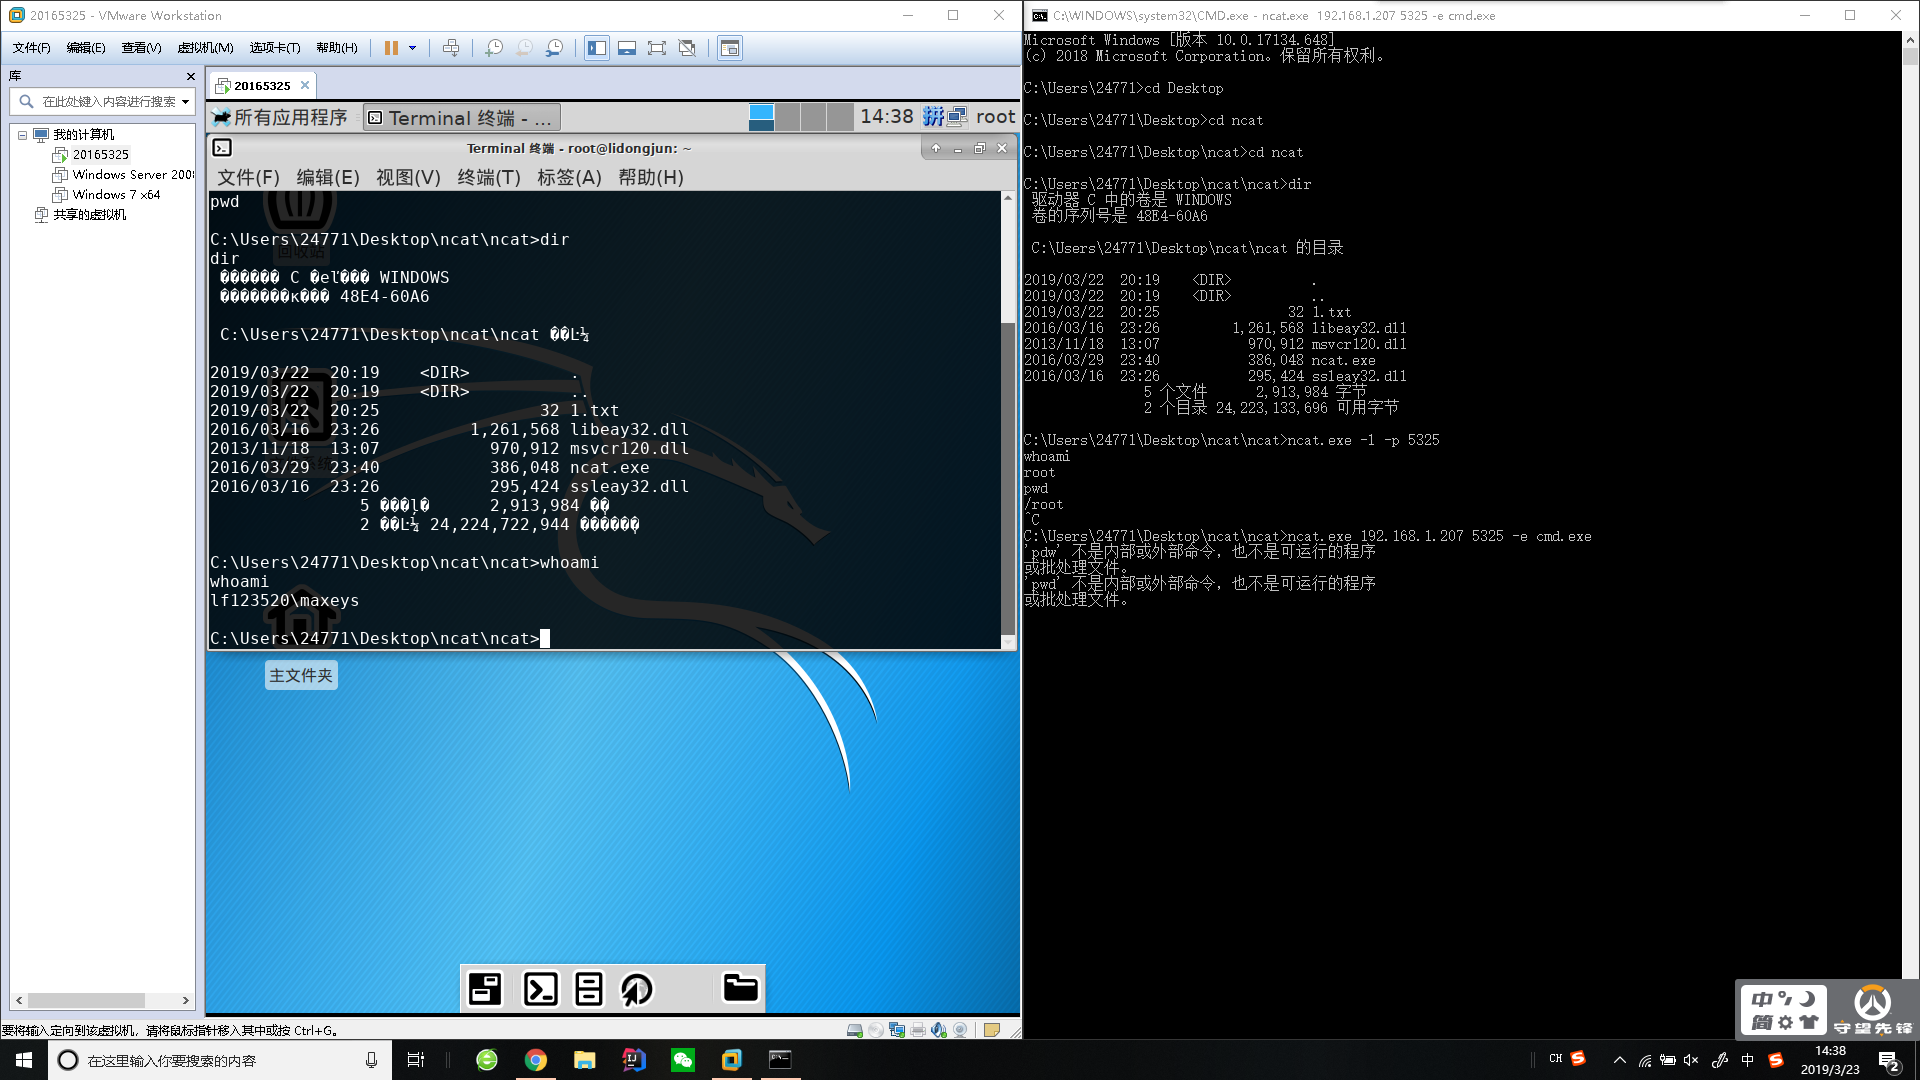Launch terminal from the Kali dock
The height and width of the screenshot is (1080, 1920).
click(x=541, y=989)
